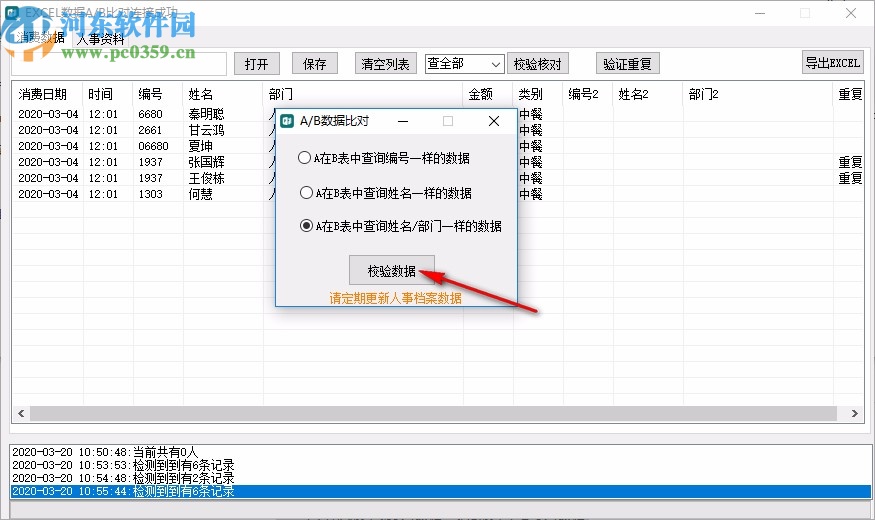The height and width of the screenshot is (520, 875).
Task: Click the 清空列表 button
Action: coord(385,64)
